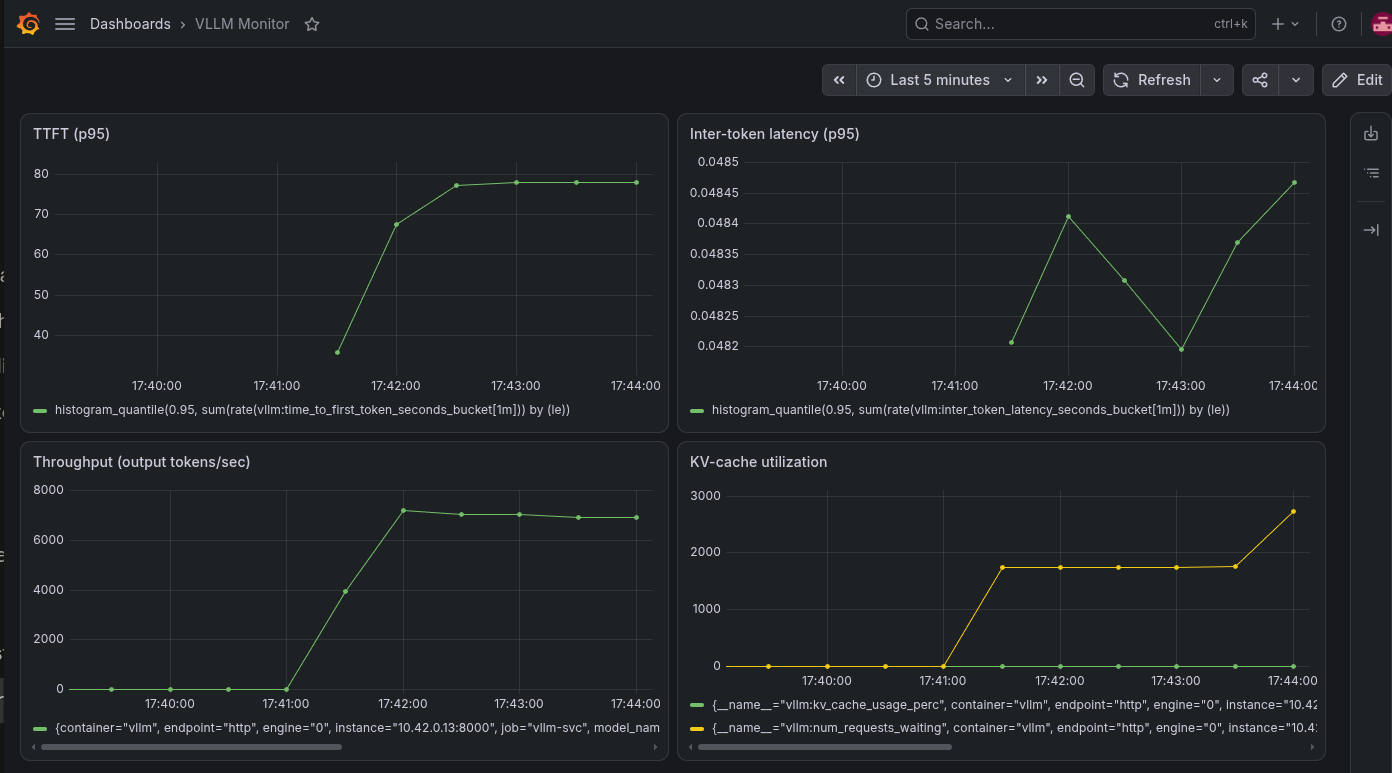The height and width of the screenshot is (773, 1392).
Task: Click yellow color swatch of num_requests_waiting legend
Action: pyautogui.click(x=697, y=729)
